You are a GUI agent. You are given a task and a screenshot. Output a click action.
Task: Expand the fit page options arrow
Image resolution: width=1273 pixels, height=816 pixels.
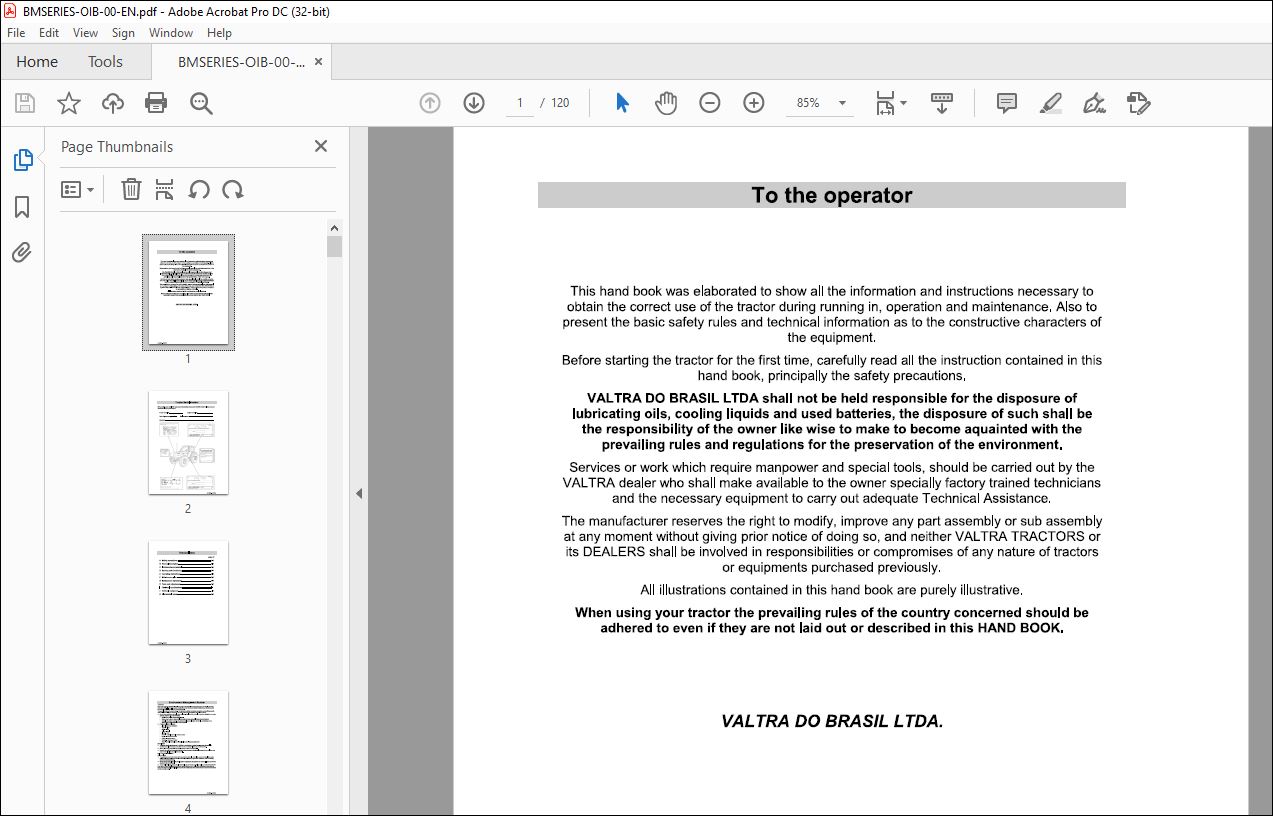(x=904, y=103)
